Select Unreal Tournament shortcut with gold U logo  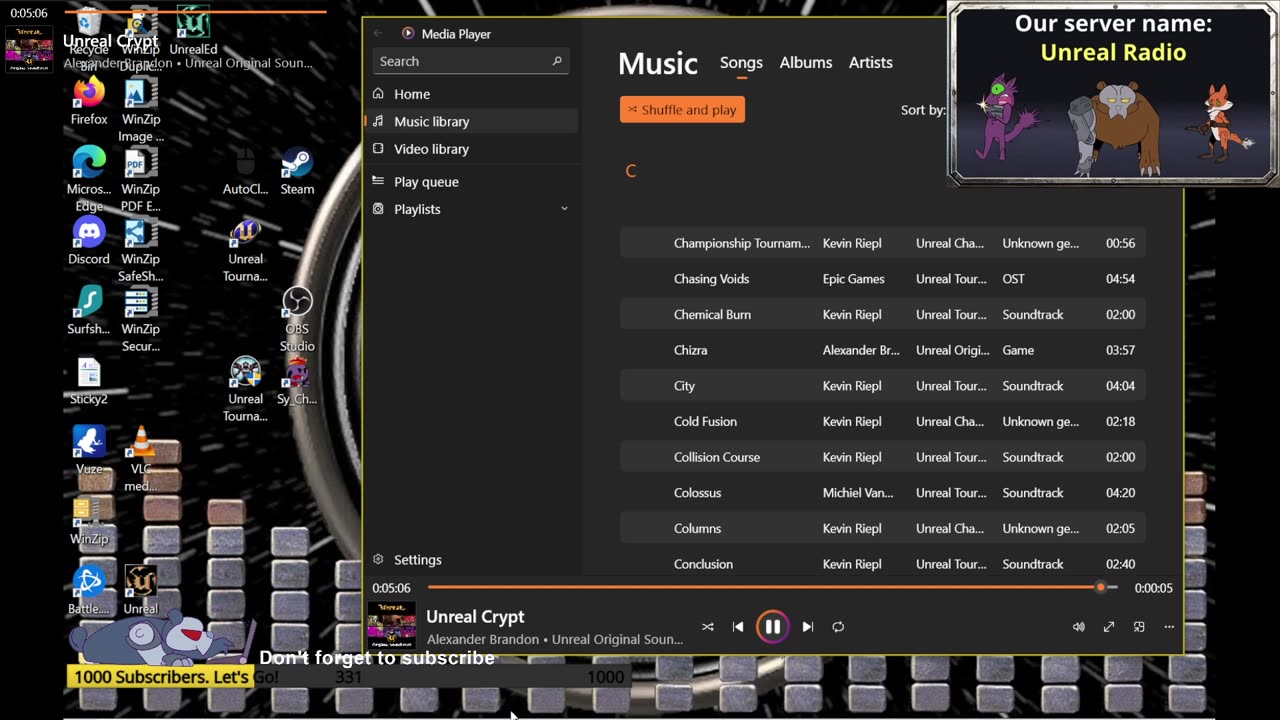click(x=245, y=249)
